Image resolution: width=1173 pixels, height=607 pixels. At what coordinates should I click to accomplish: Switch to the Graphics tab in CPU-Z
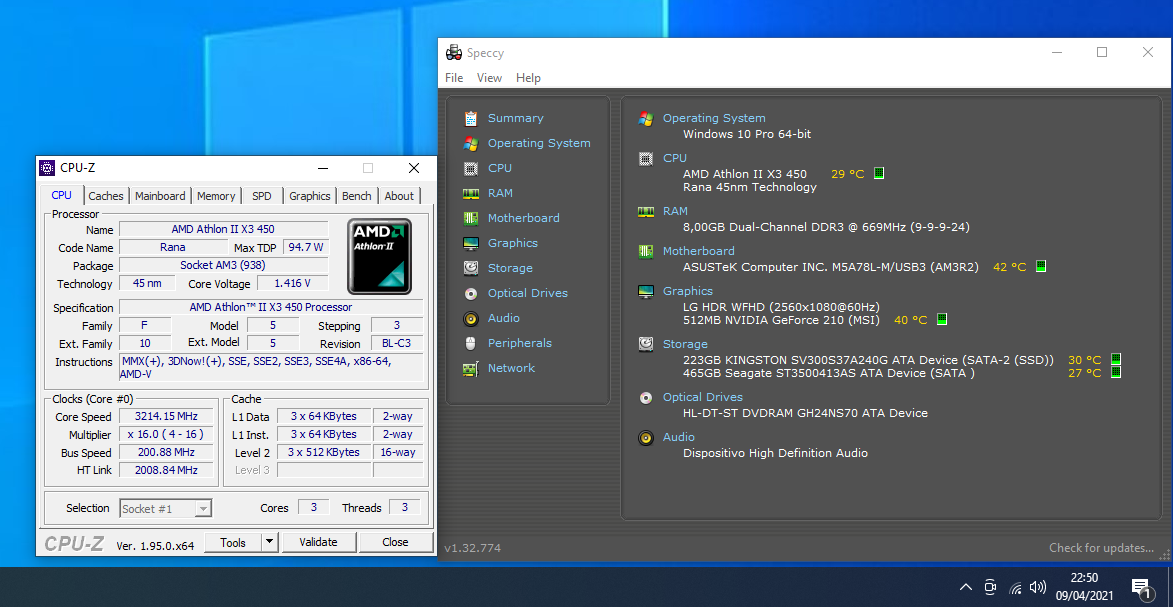[310, 195]
